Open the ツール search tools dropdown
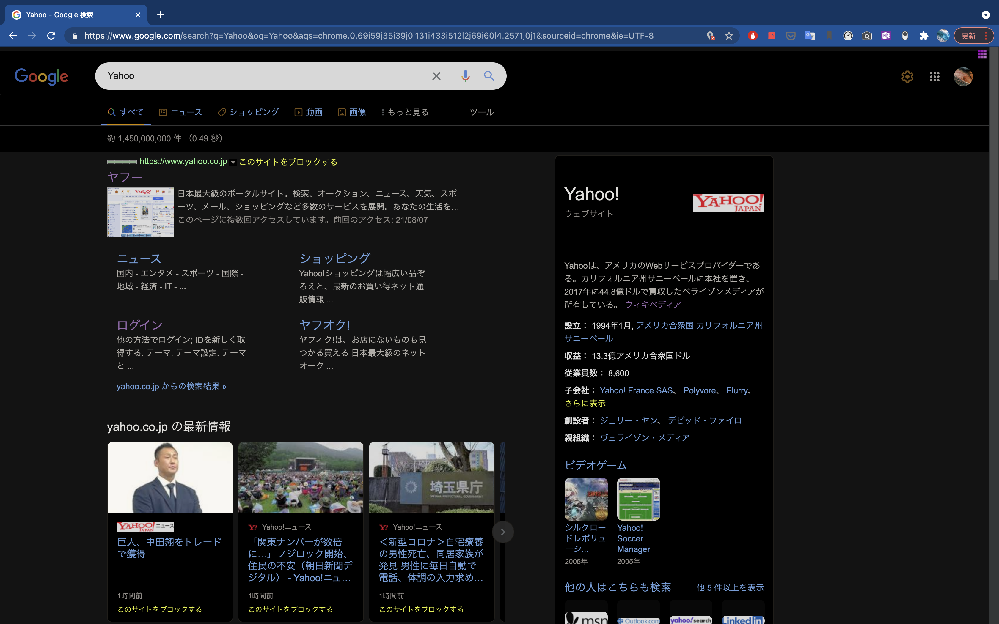 pyautogui.click(x=481, y=112)
